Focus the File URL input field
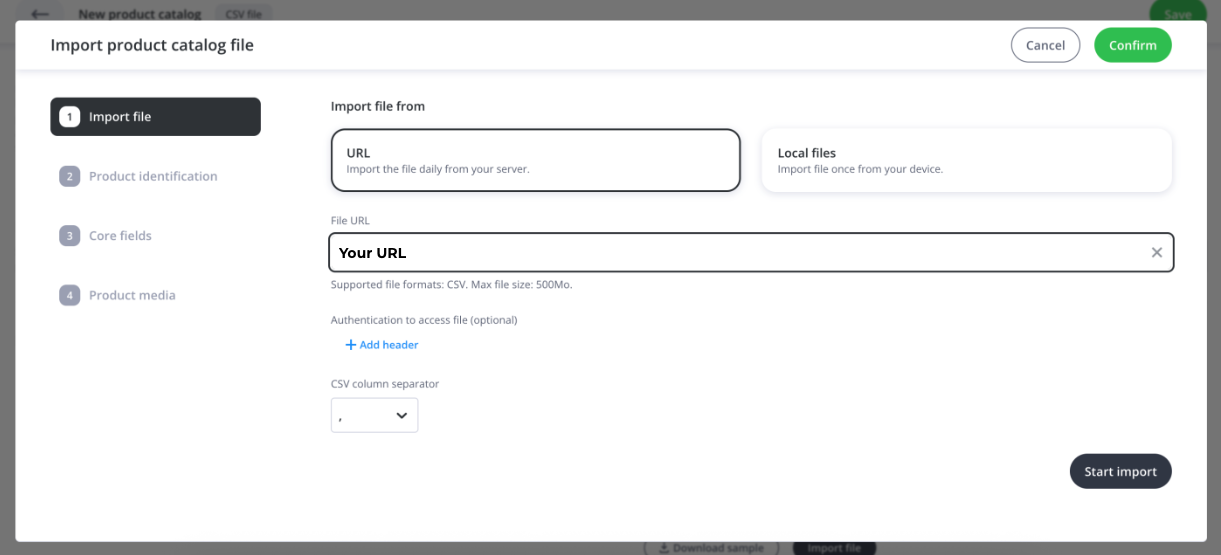The height and width of the screenshot is (555, 1221). click(751, 252)
